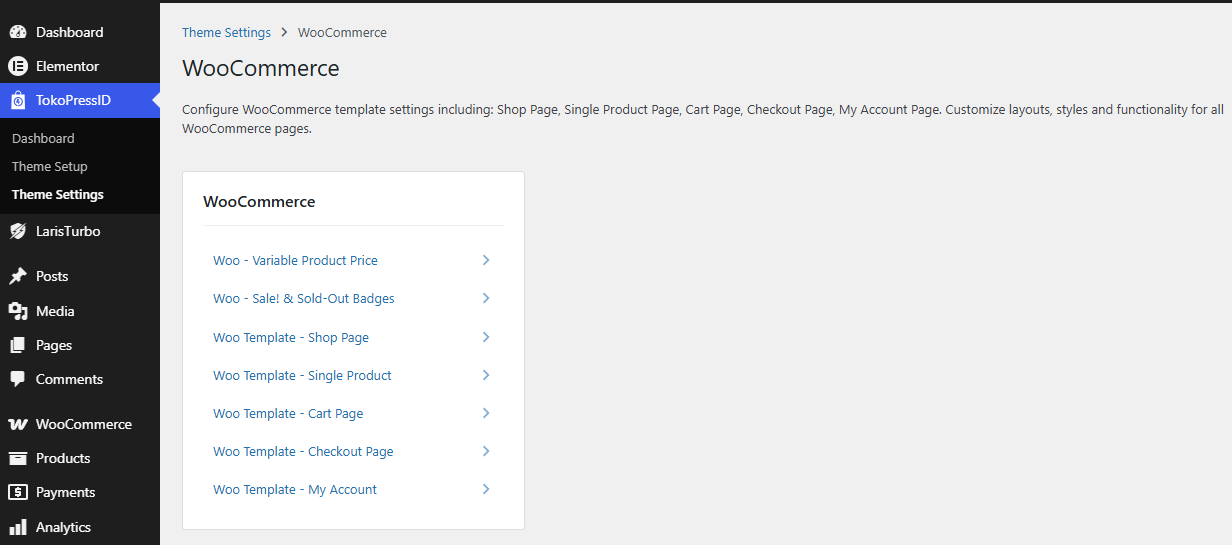Open Woo Template - Shop Page link

pos(291,337)
